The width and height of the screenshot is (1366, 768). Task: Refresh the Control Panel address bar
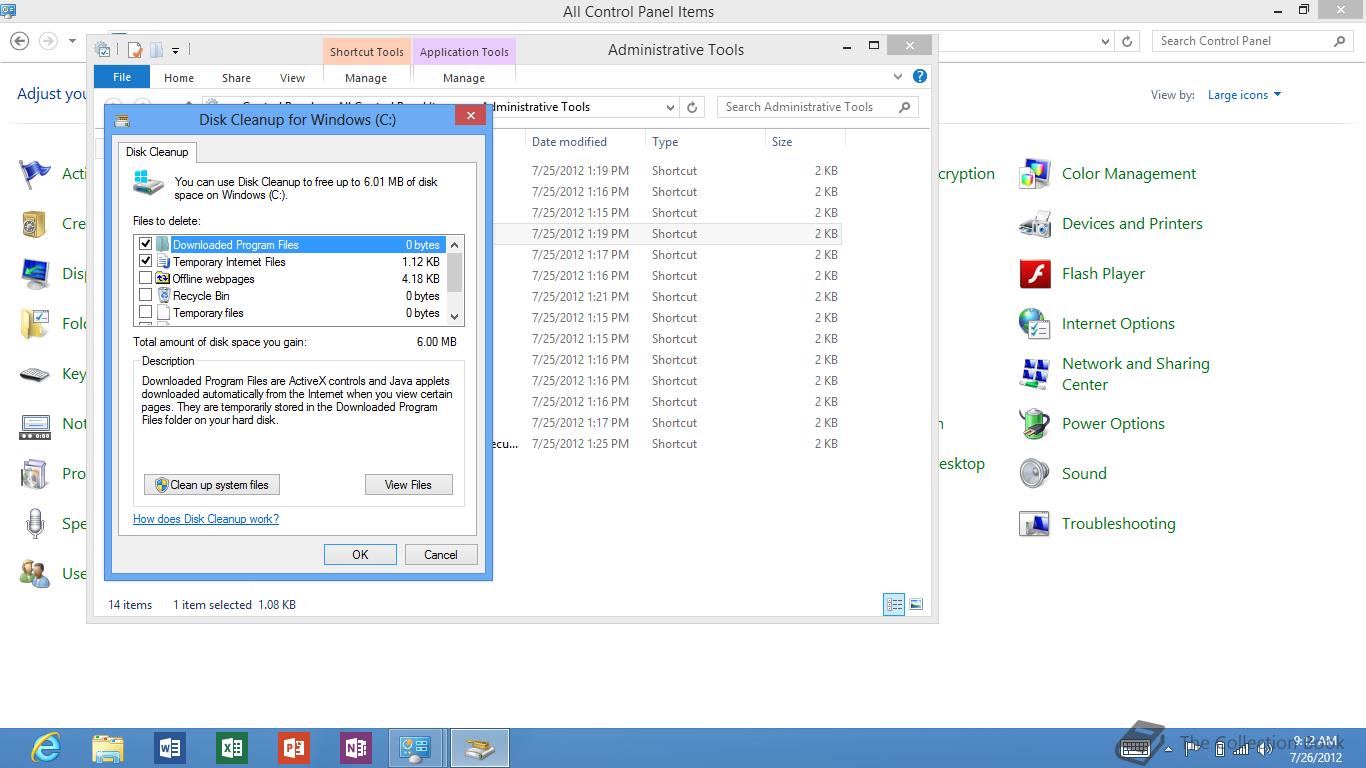[x=1127, y=41]
